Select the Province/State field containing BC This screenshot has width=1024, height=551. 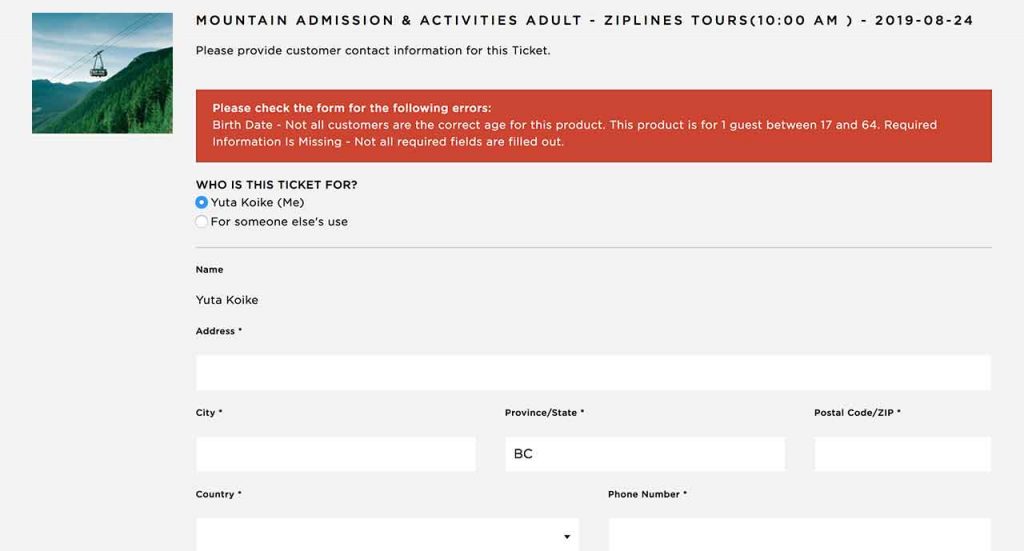coord(645,454)
